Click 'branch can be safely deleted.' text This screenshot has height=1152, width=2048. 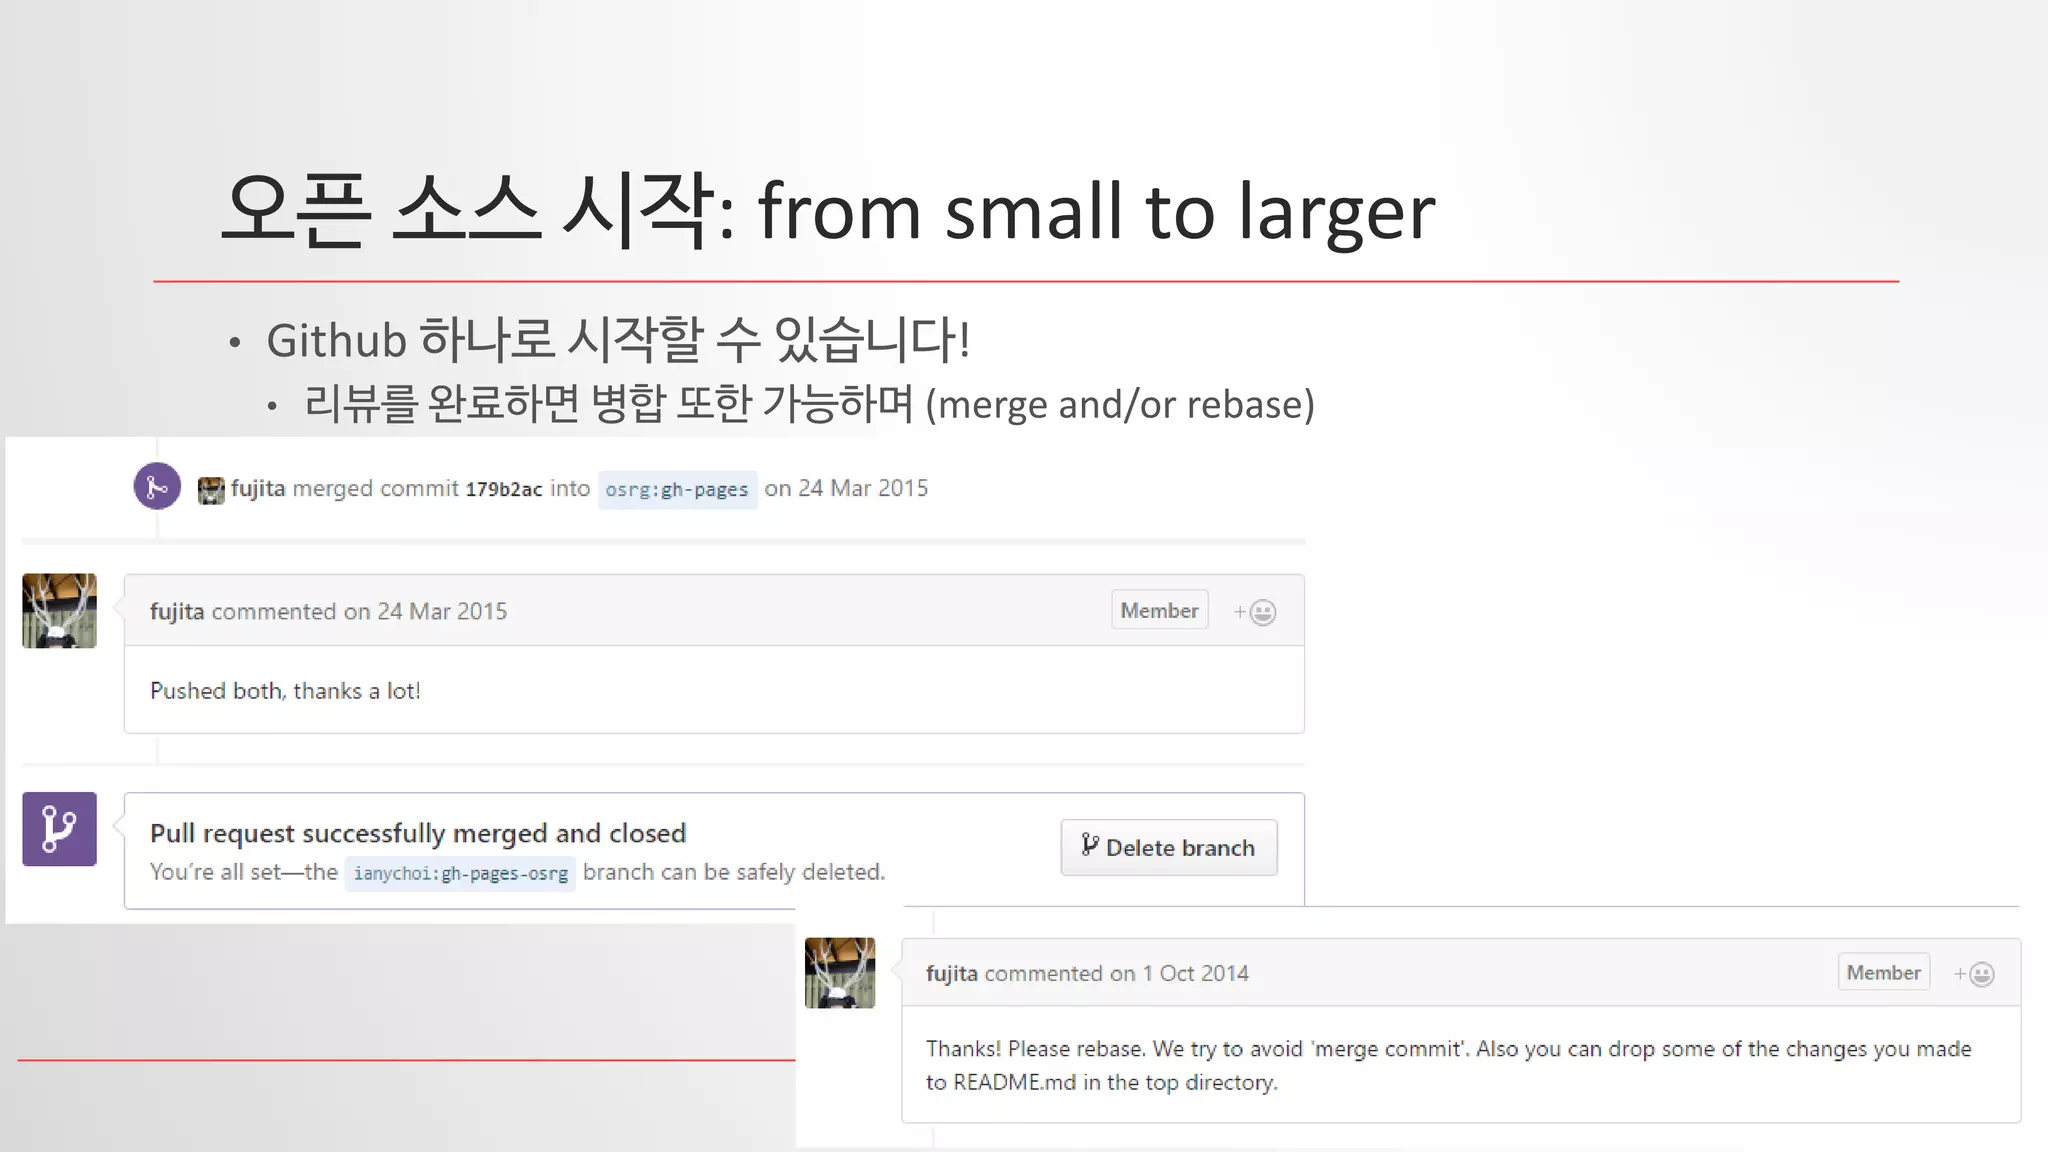click(734, 872)
